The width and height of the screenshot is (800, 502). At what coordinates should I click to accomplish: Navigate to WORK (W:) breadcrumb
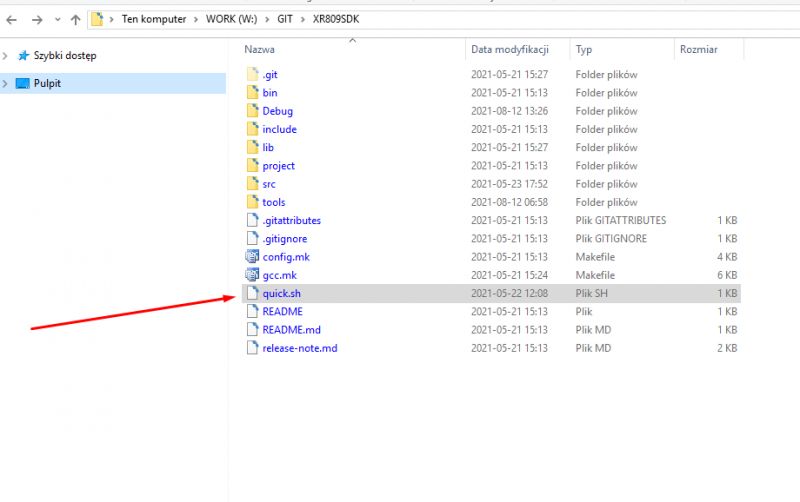[231, 19]
